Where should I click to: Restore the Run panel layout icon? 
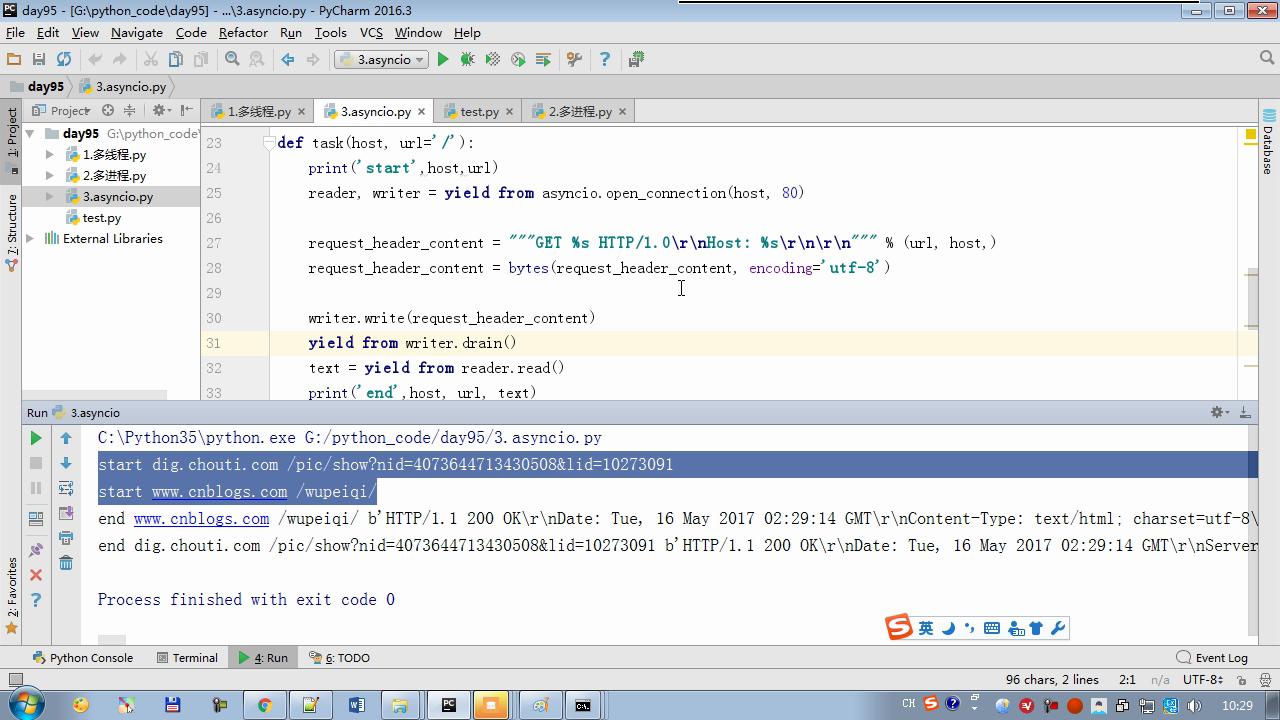[x=36, y=519]
